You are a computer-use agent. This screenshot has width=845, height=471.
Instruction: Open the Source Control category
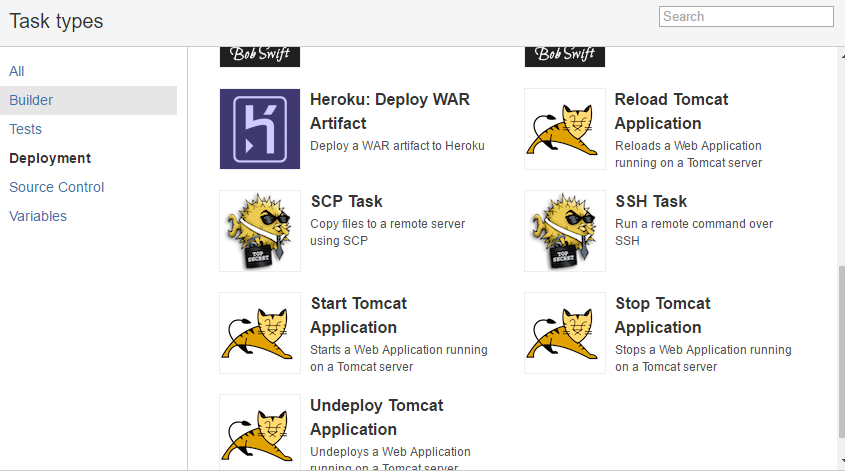(x=57, y=187)
